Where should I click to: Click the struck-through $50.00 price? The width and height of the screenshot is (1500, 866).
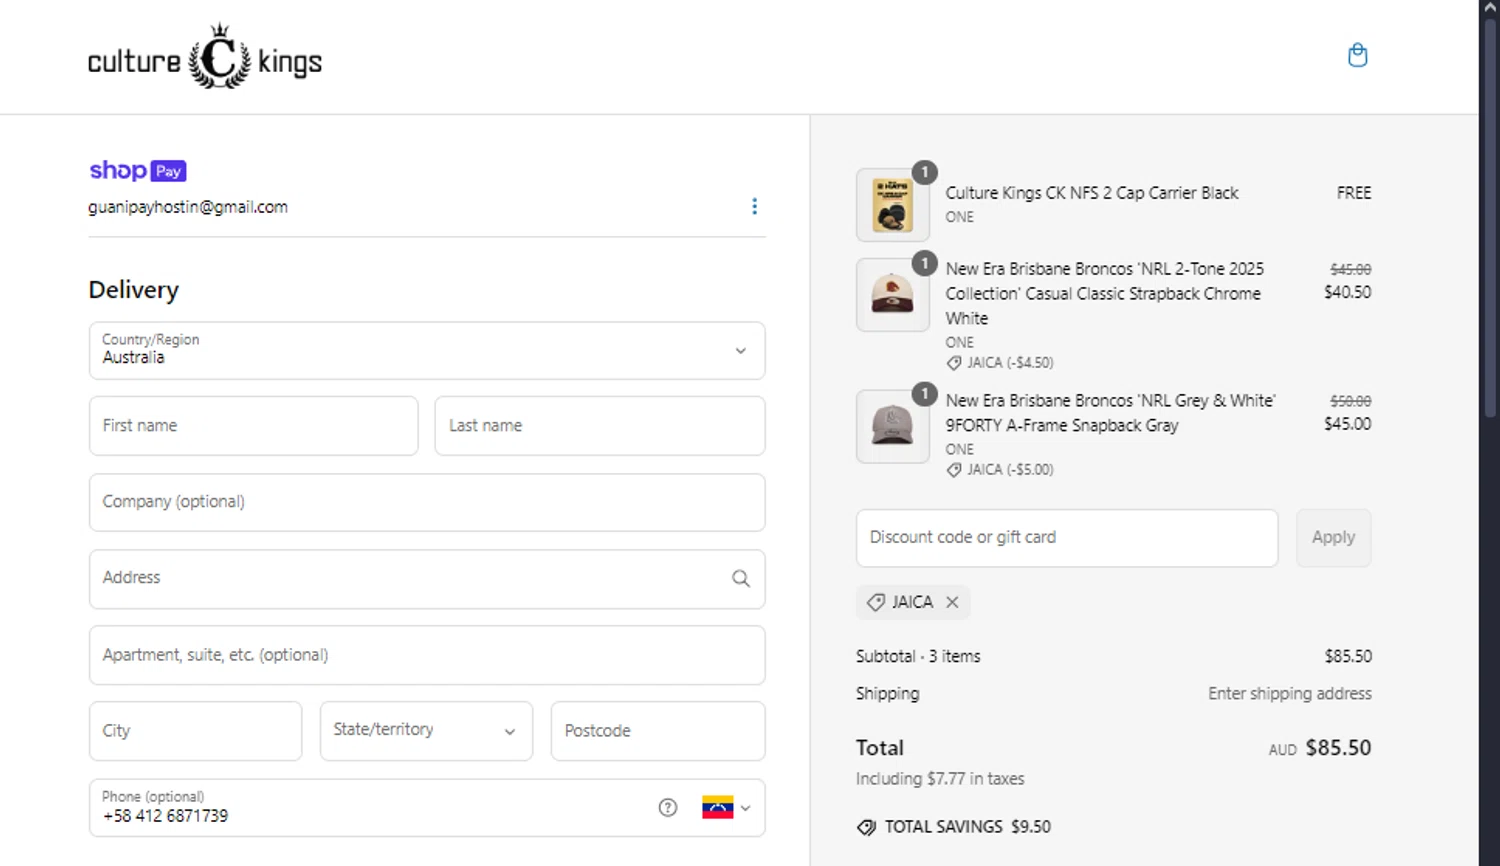(x=1350, y=401)
